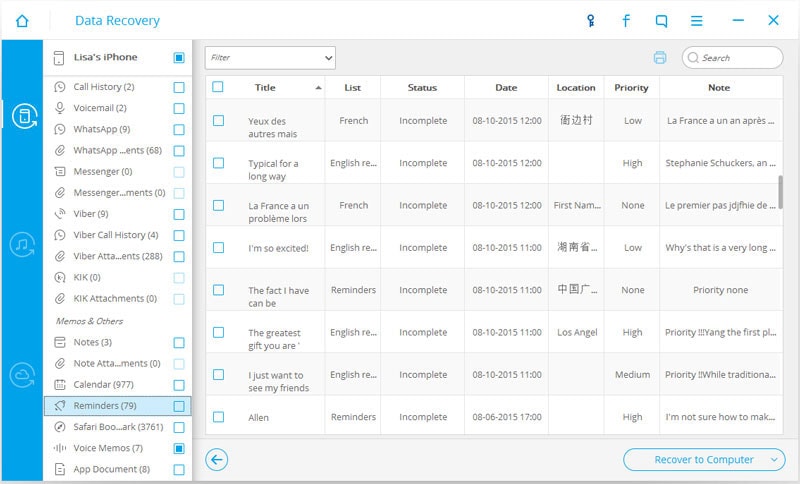Click the App Document file icon
The width and height of the screenshot is (800, 484).
[x=60, y=469]
